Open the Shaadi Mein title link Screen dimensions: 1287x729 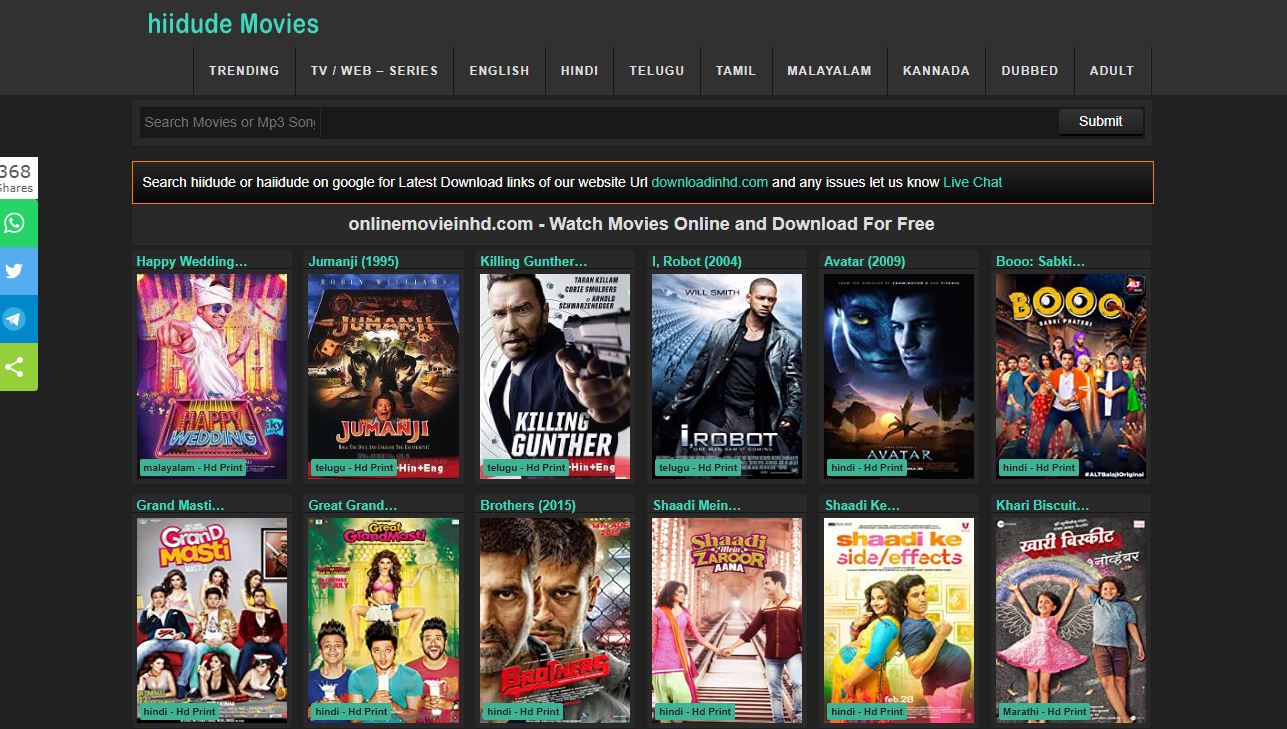click(x=697, y=505)
